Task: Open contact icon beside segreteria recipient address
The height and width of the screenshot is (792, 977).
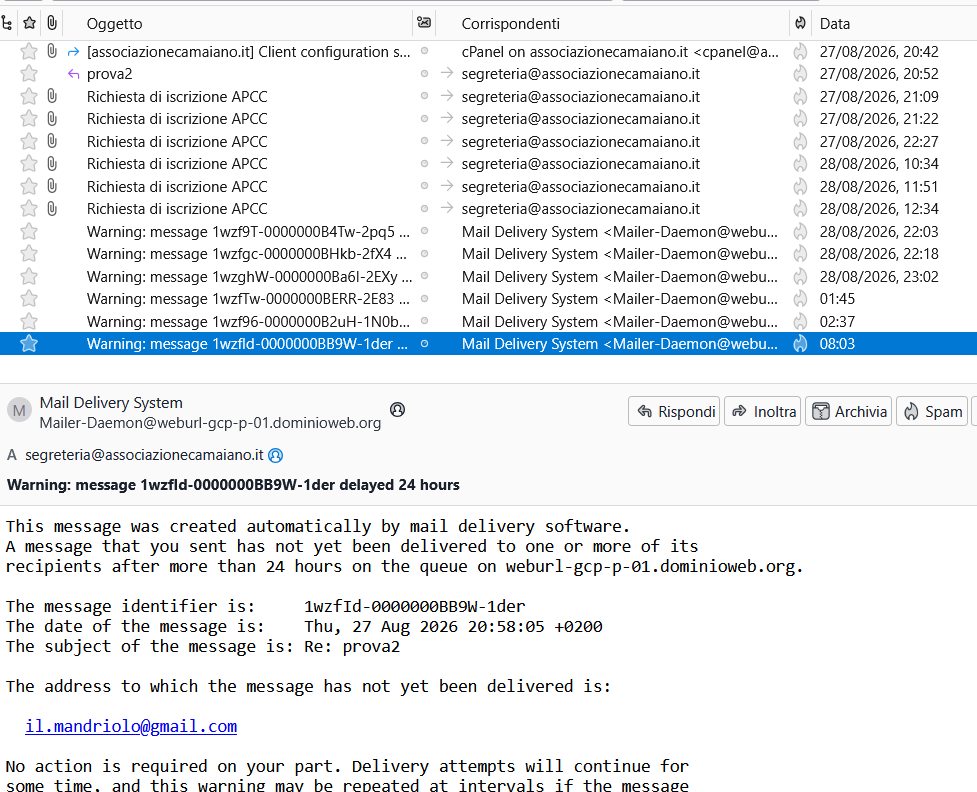Action: [x=275, y=456]
